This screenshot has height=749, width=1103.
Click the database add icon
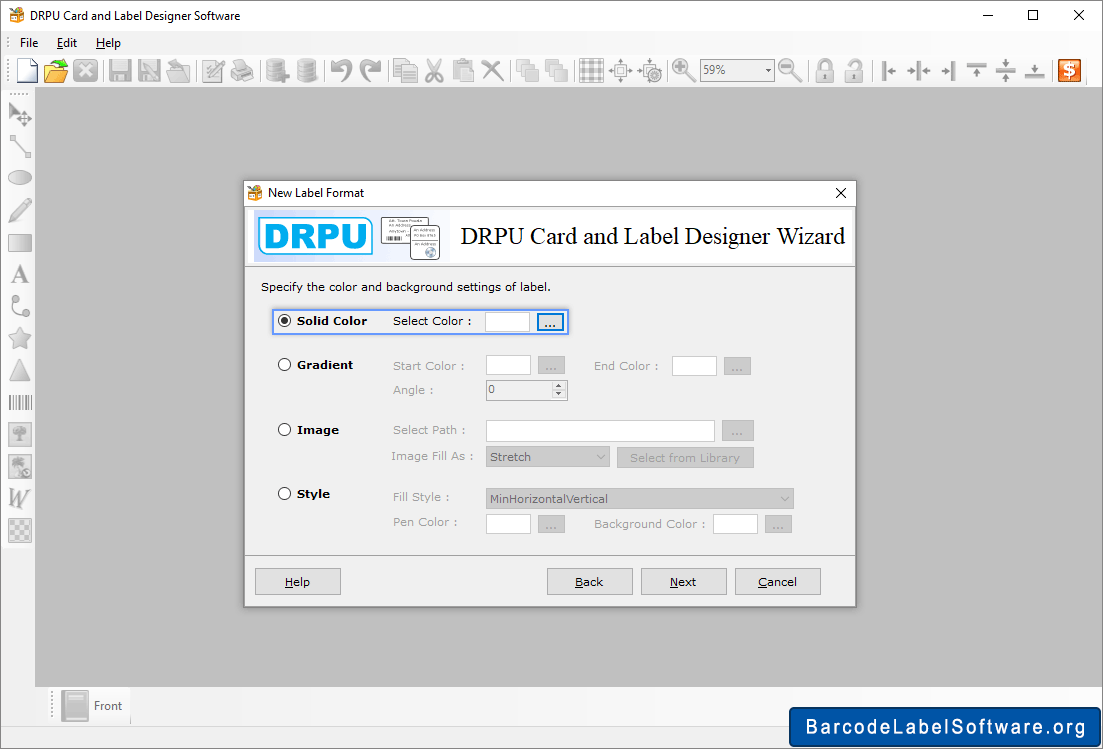(x=277, y=70)
